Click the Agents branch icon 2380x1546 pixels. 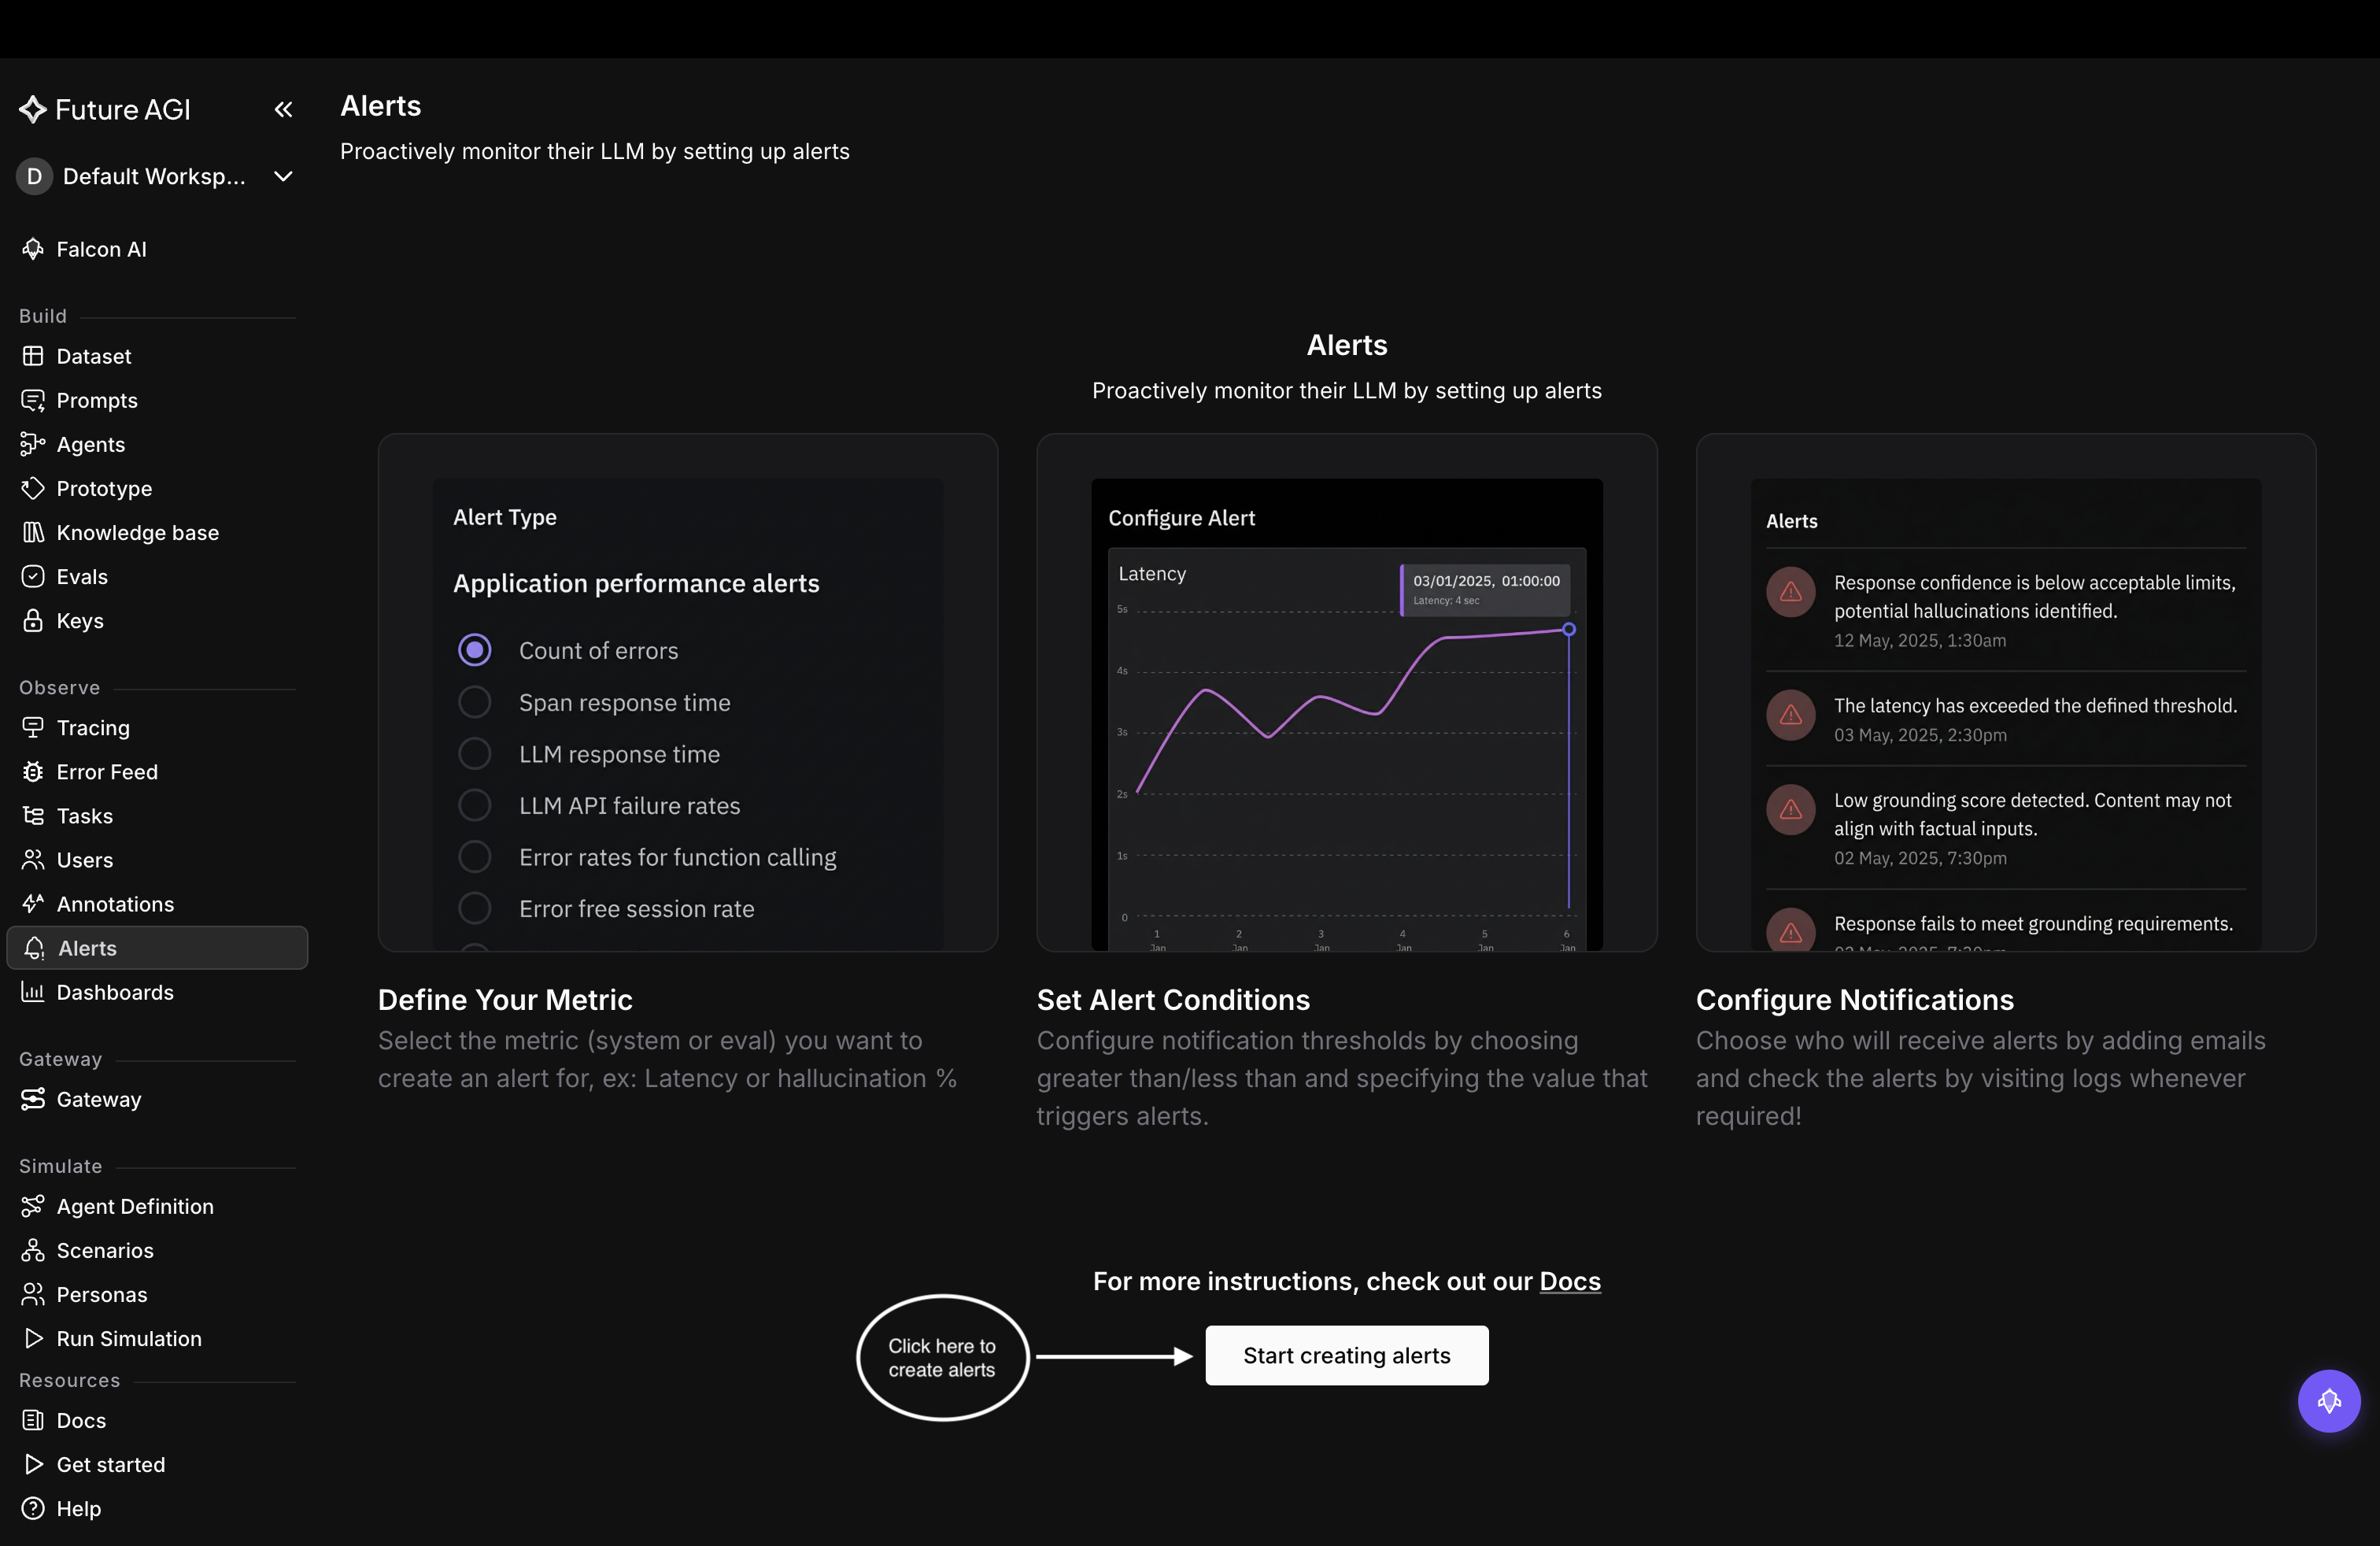pos(33,444)
